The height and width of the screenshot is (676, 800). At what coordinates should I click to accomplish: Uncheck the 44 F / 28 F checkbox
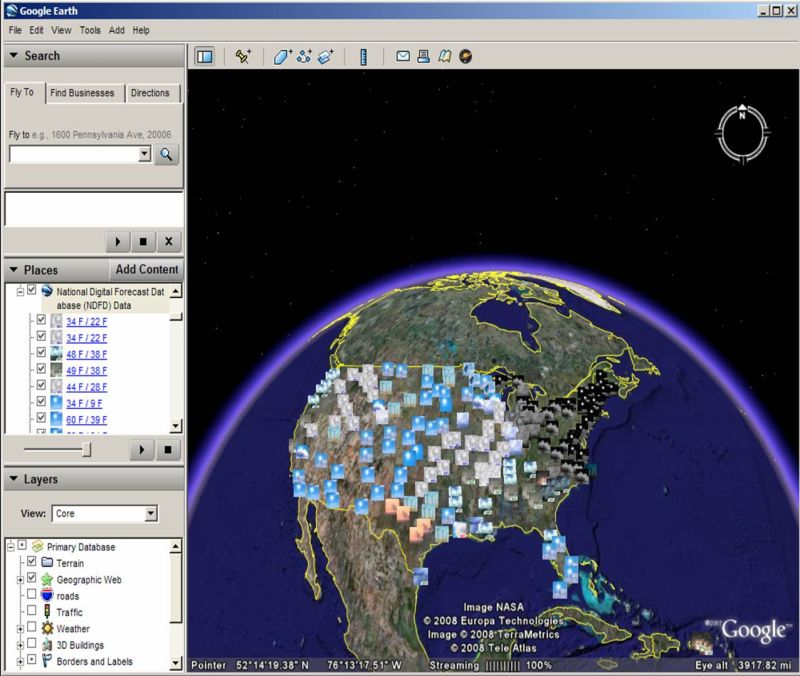point(41,385)
